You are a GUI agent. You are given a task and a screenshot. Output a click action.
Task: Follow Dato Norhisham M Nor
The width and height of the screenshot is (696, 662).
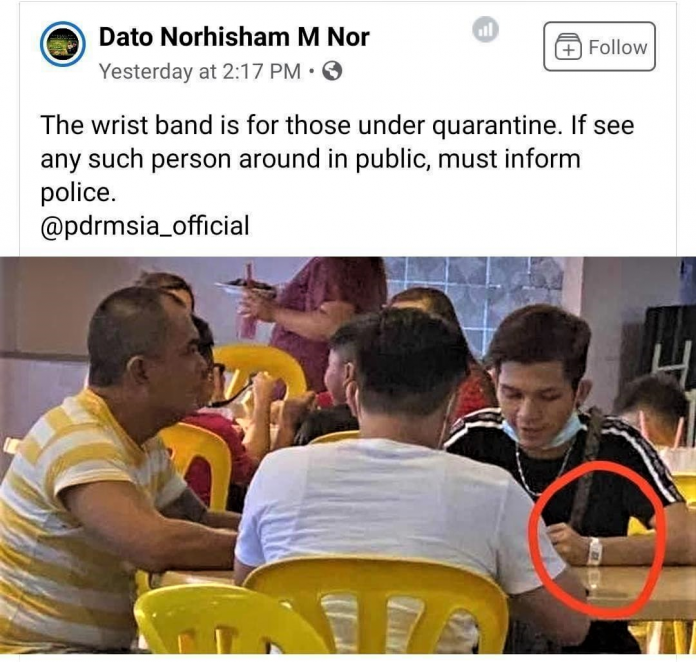(x=599, y=46)
